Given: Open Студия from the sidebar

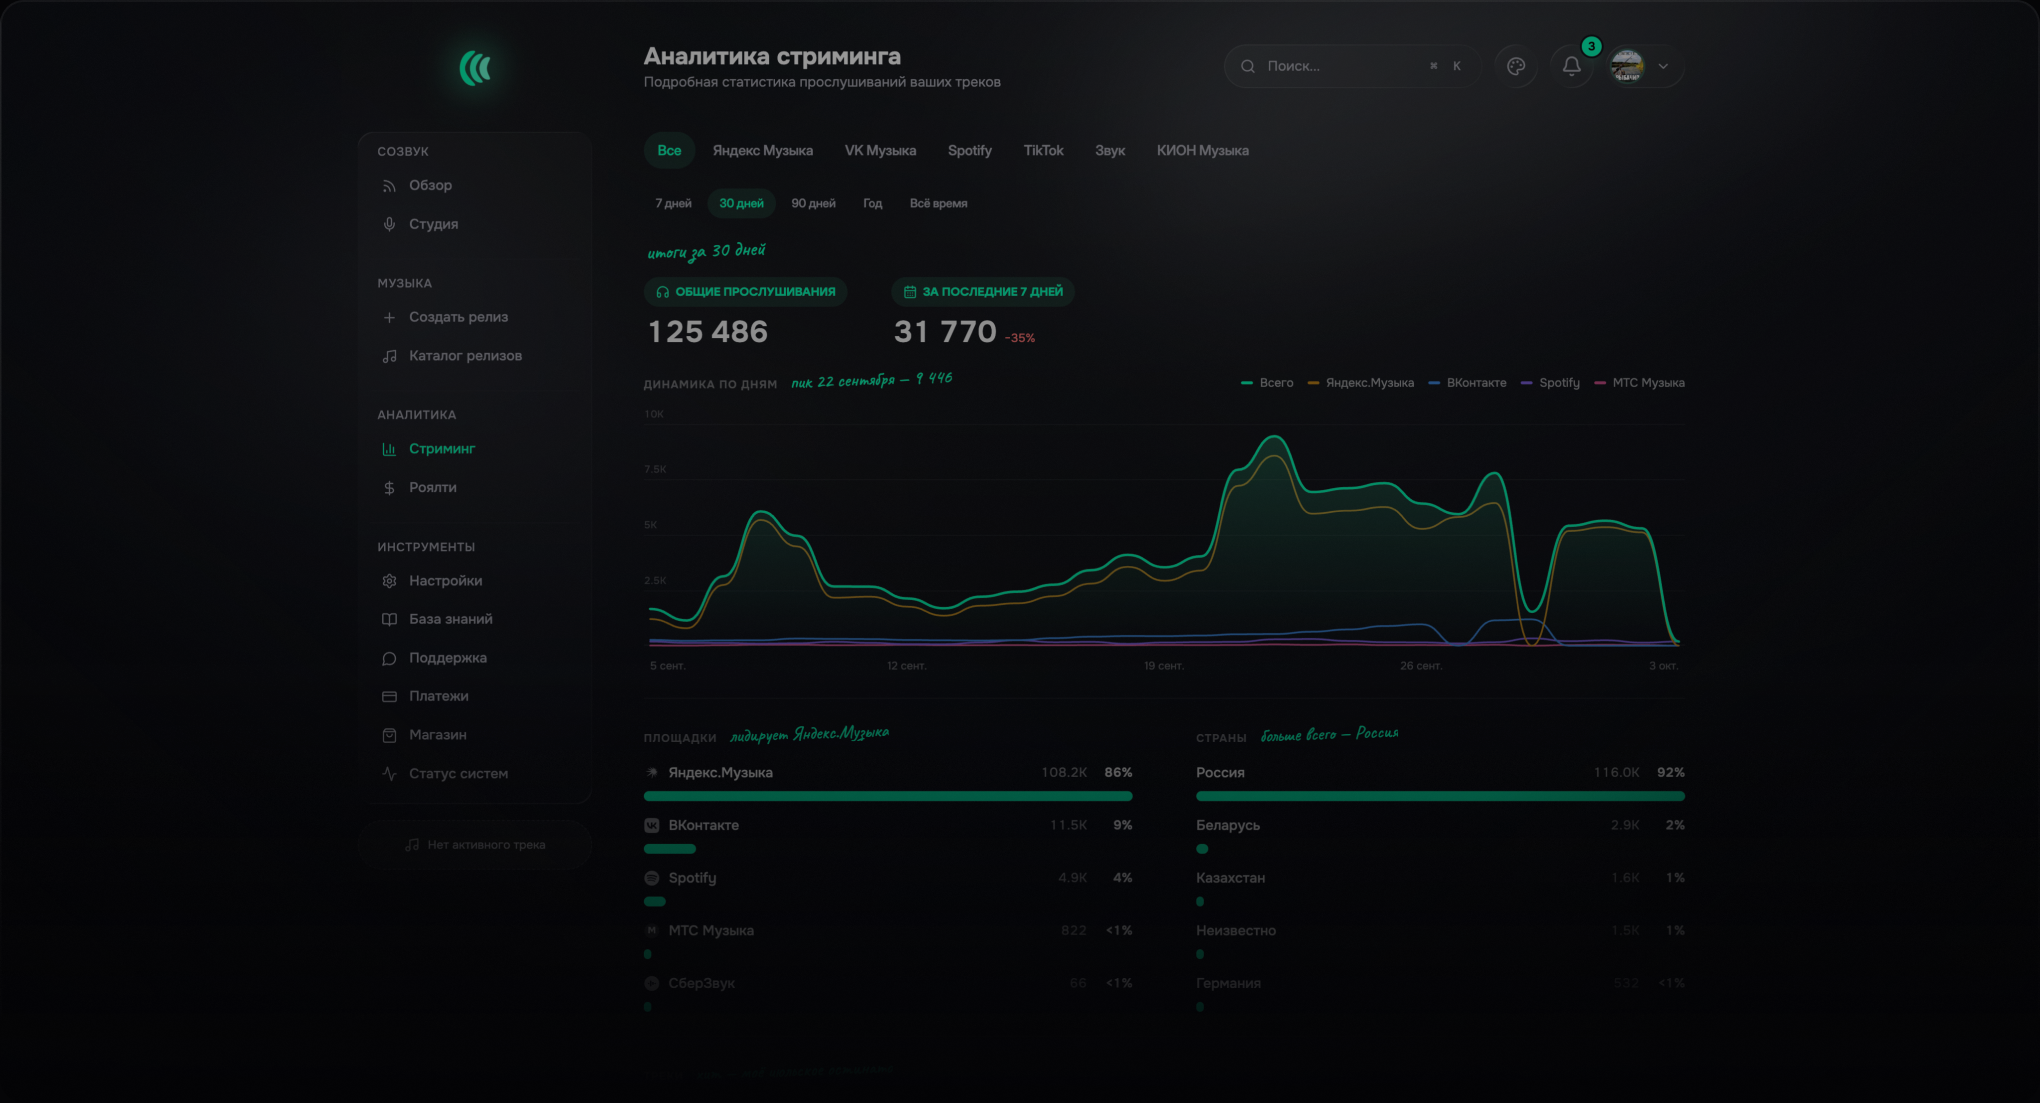Looking at the screenshot, I should click(x=474, y=224).
